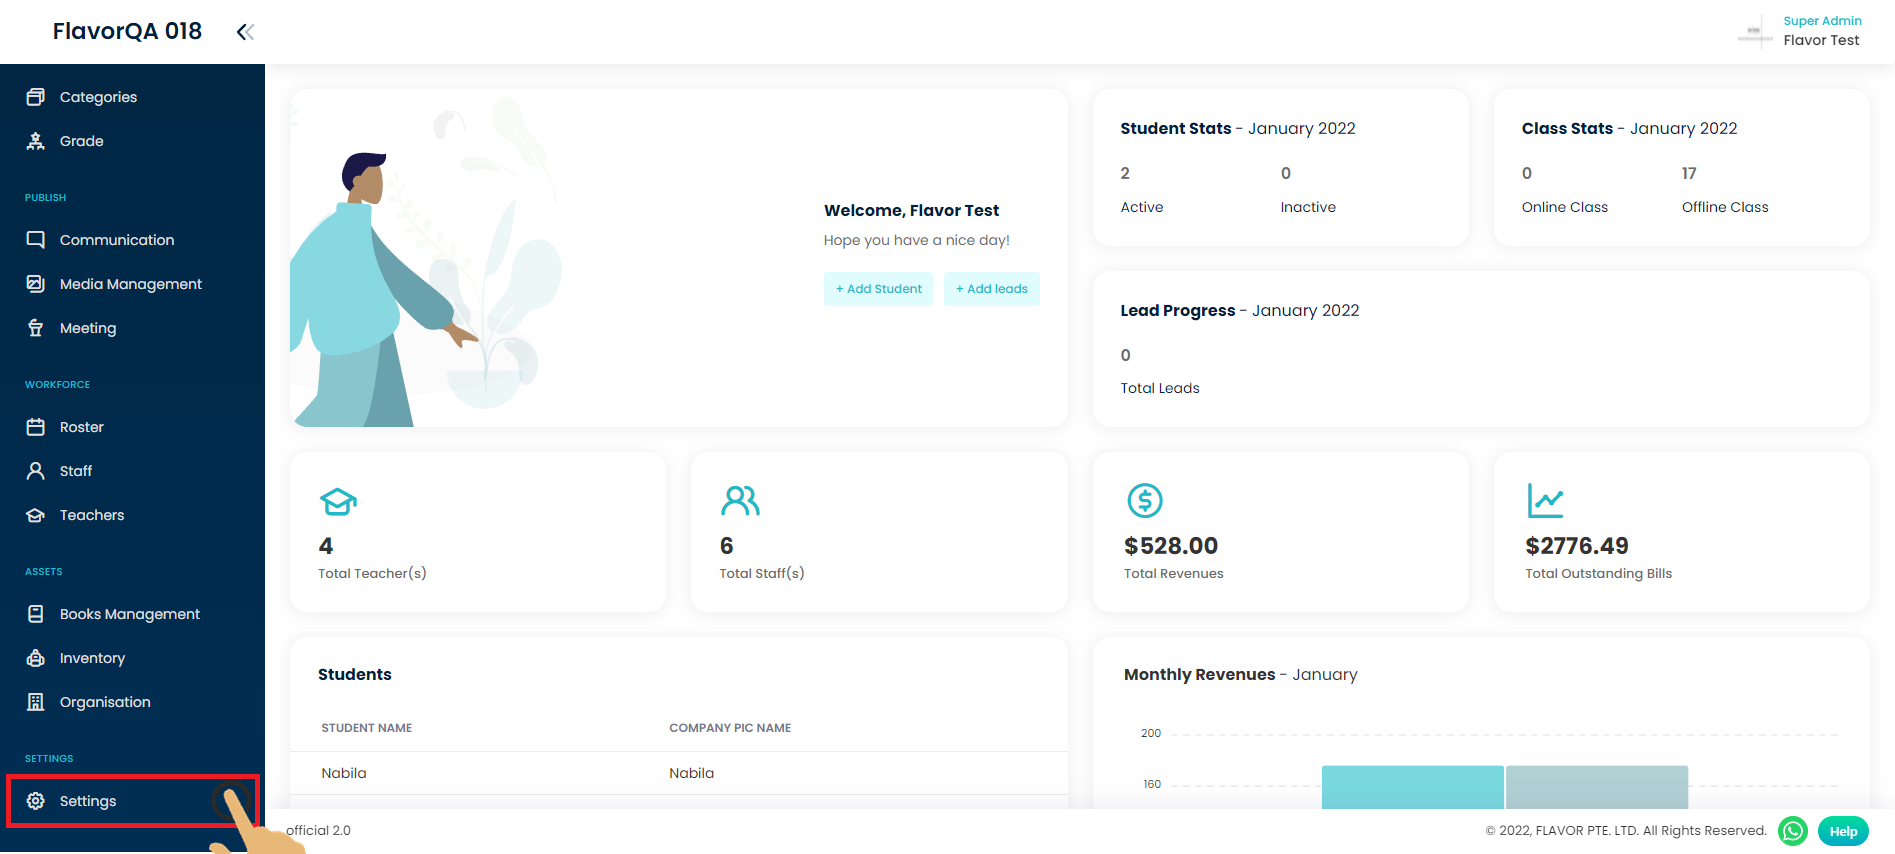Click the $2776.49 outstanding bills value
This screenshot has height=854, width=1895.
click(1577, 546)
